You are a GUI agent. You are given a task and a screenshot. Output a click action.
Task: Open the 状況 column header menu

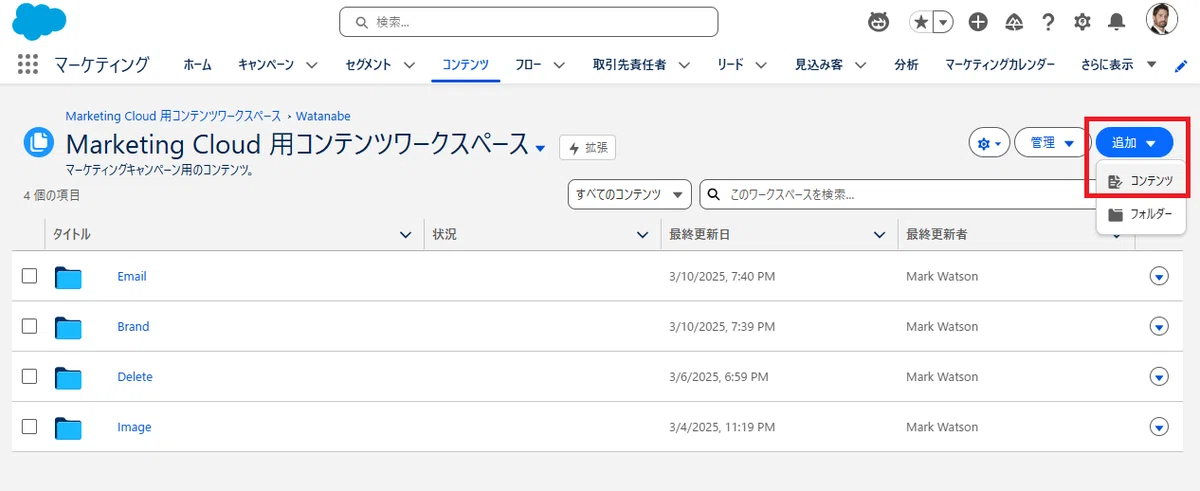click(x=643, y=235)
